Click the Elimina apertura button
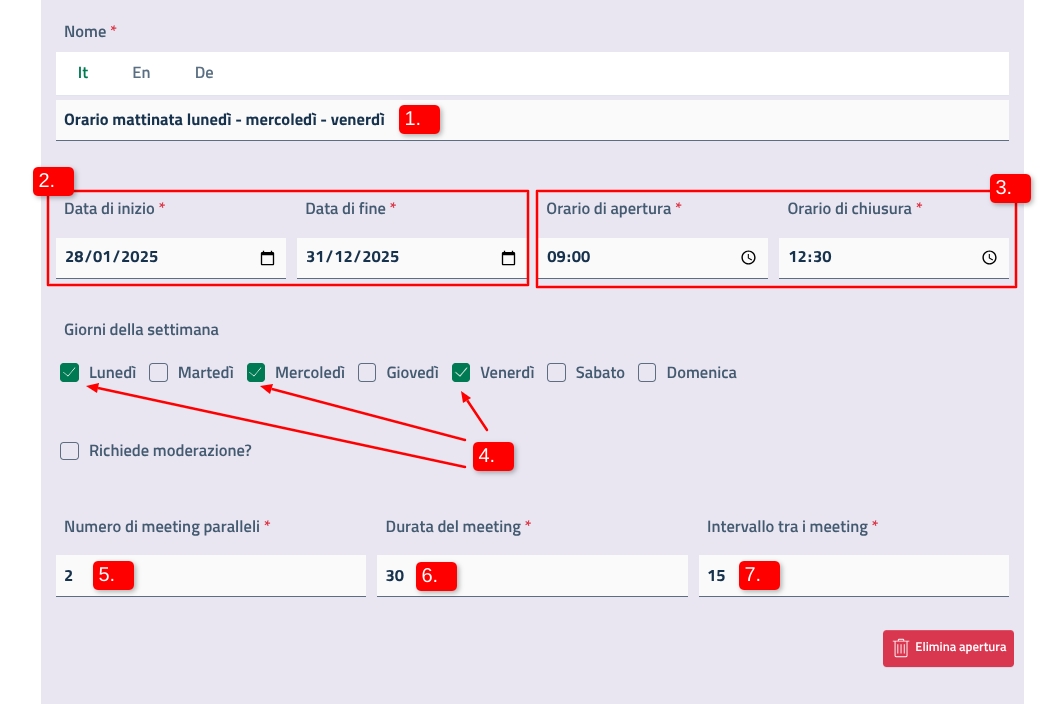The width and height of the screenshot is (1054, 704). point(948,648)
